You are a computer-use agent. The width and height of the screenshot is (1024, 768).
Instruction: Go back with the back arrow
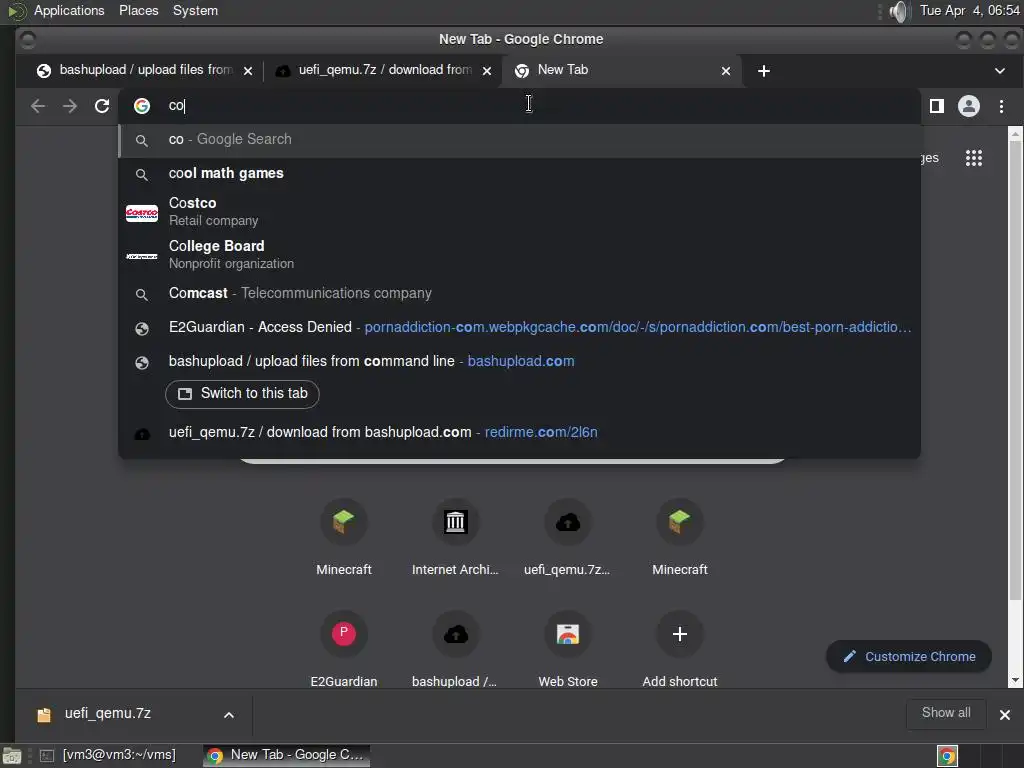(x=38, y=106)
